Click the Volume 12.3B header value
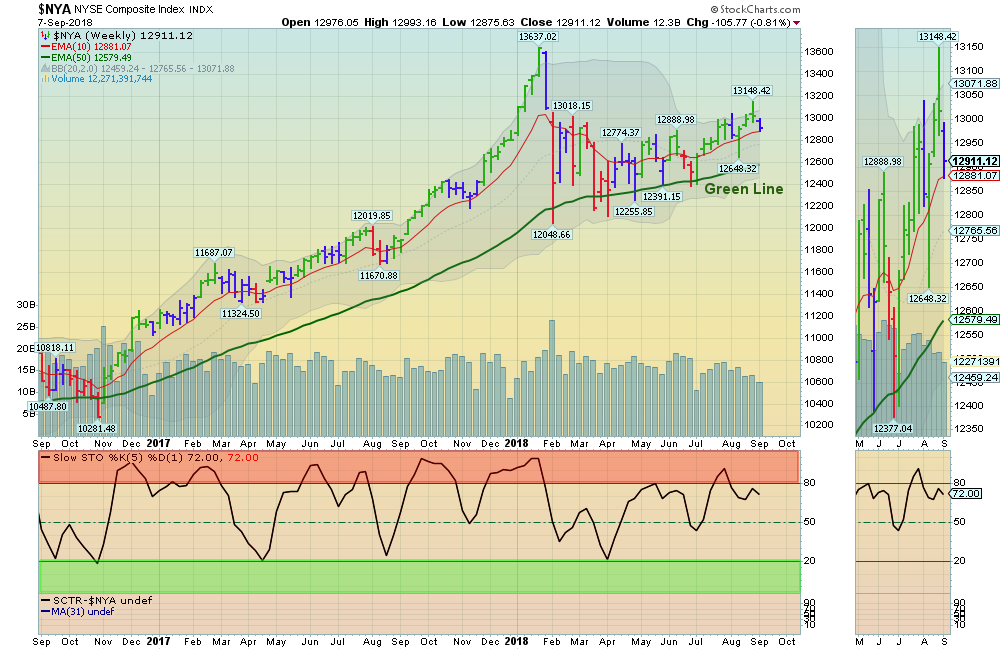 click(643, 22)
